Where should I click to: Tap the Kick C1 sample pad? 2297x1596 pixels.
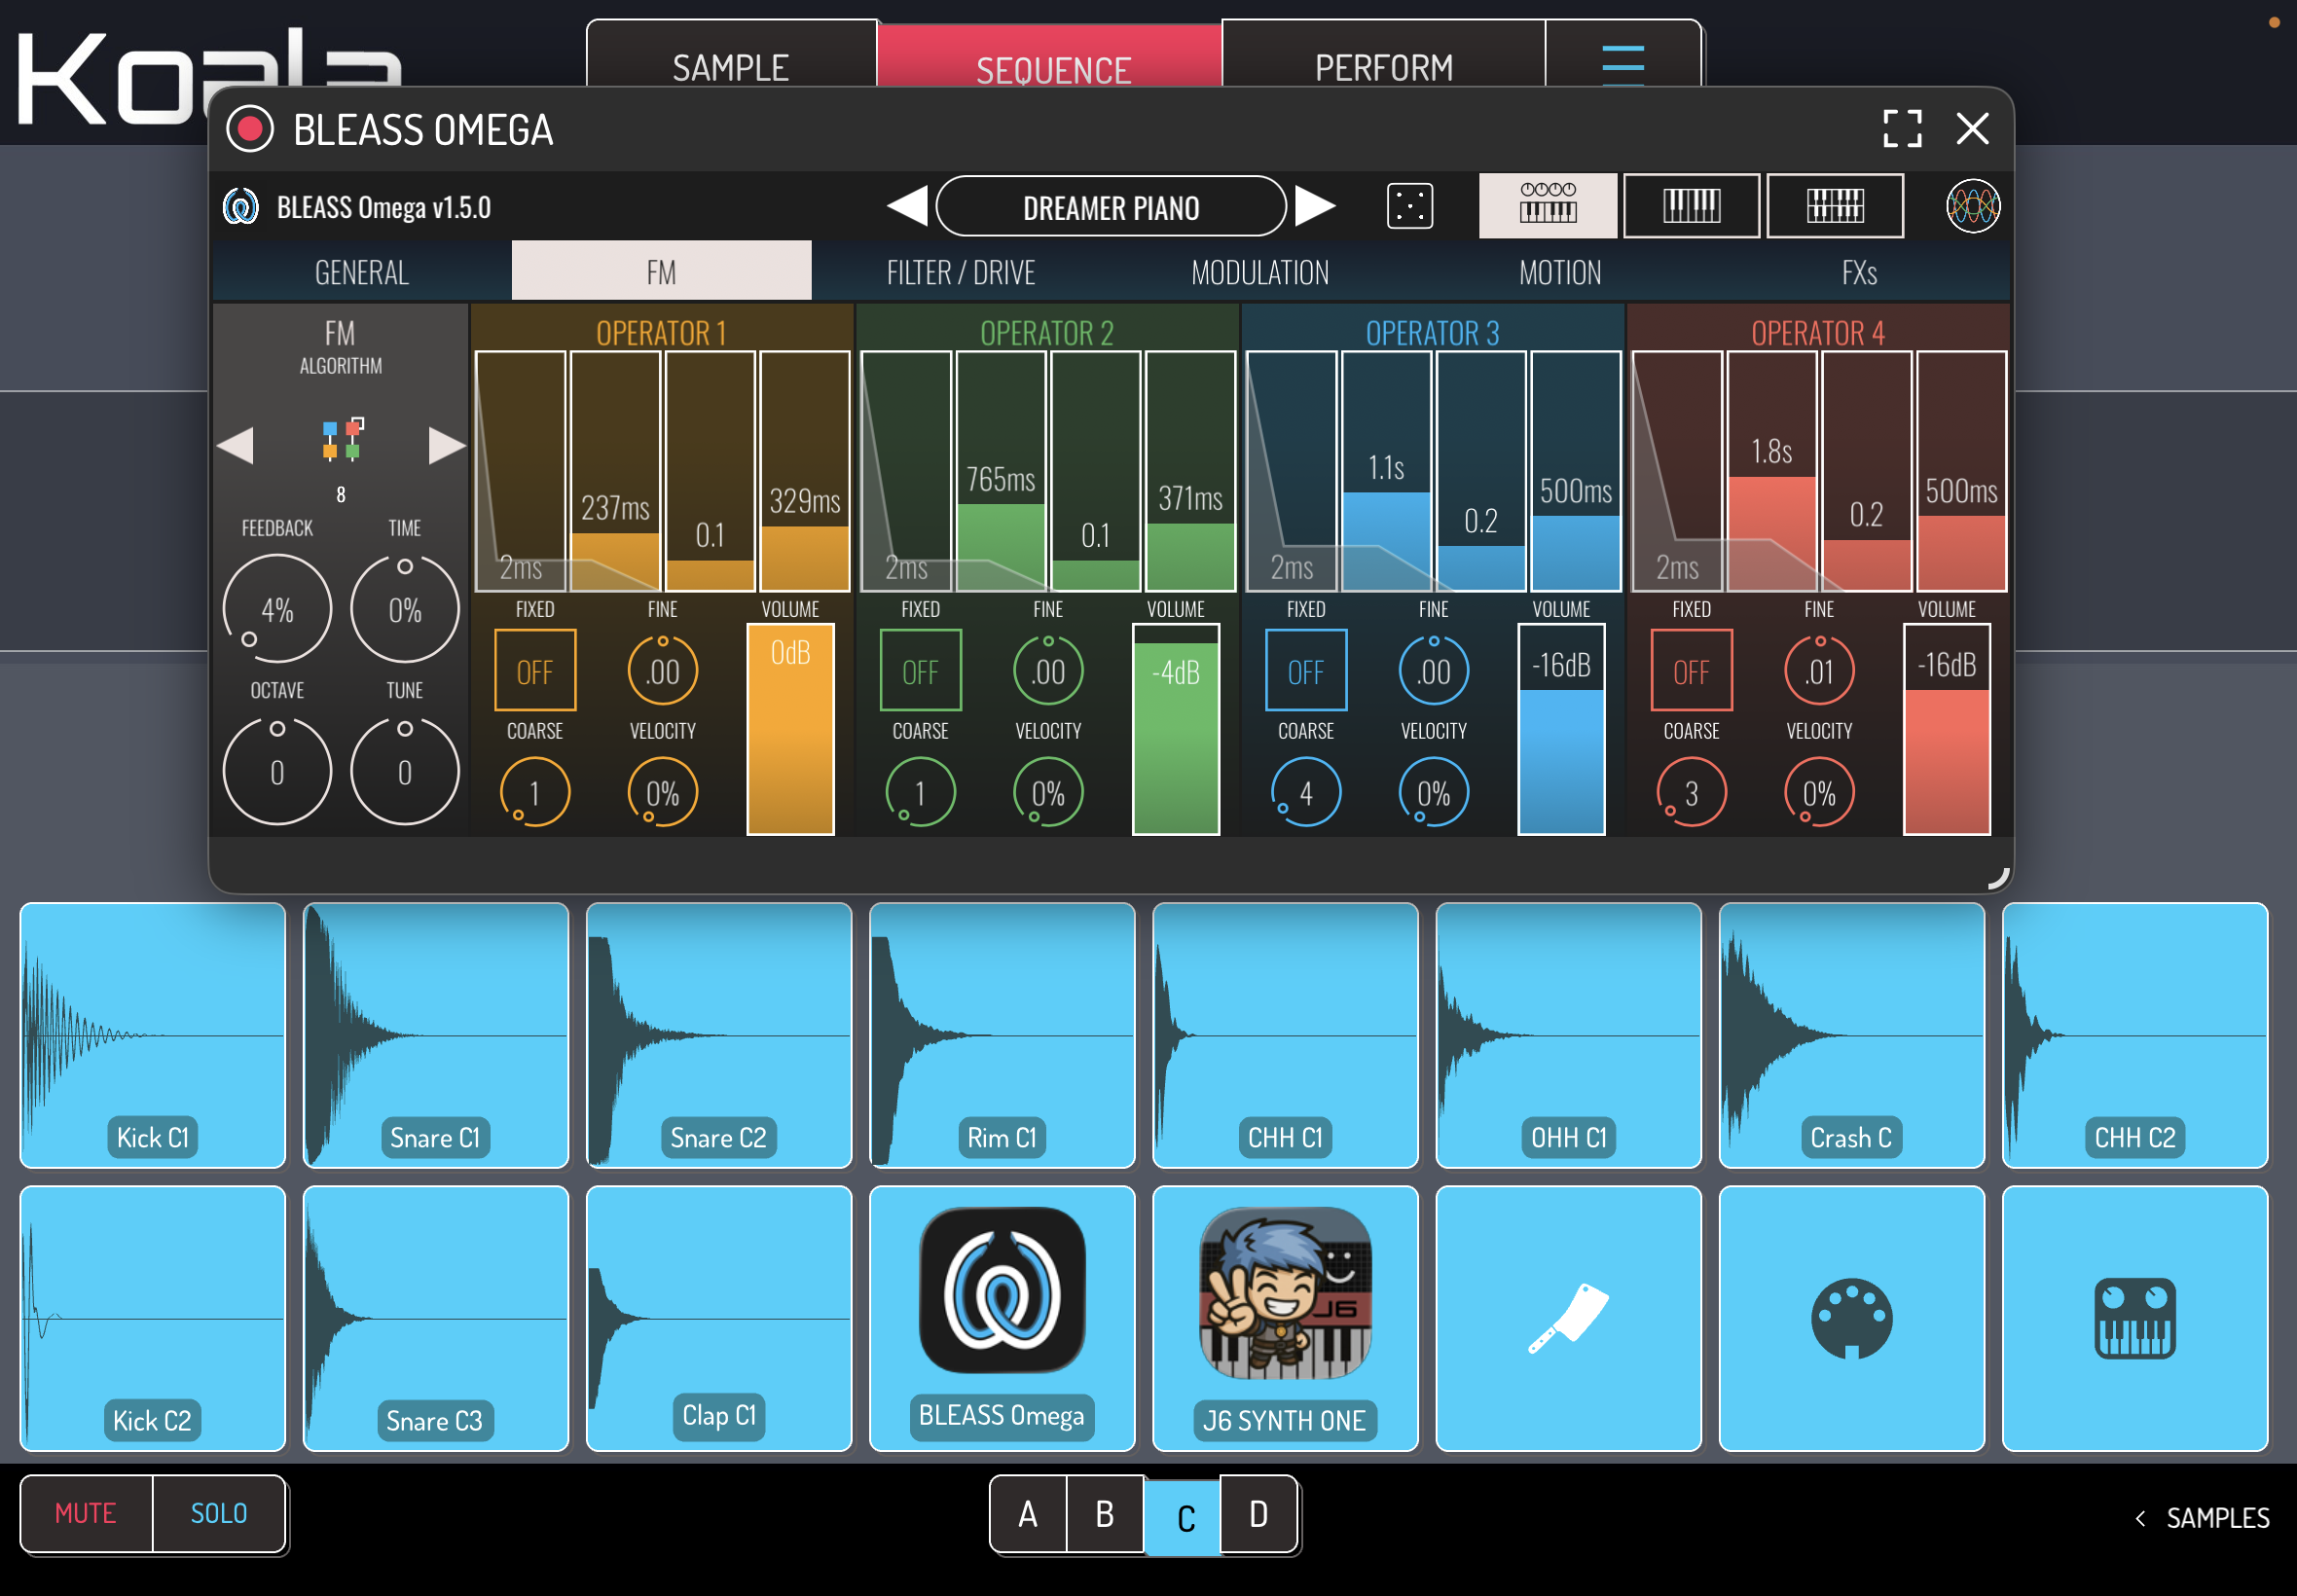(153, 1035)
